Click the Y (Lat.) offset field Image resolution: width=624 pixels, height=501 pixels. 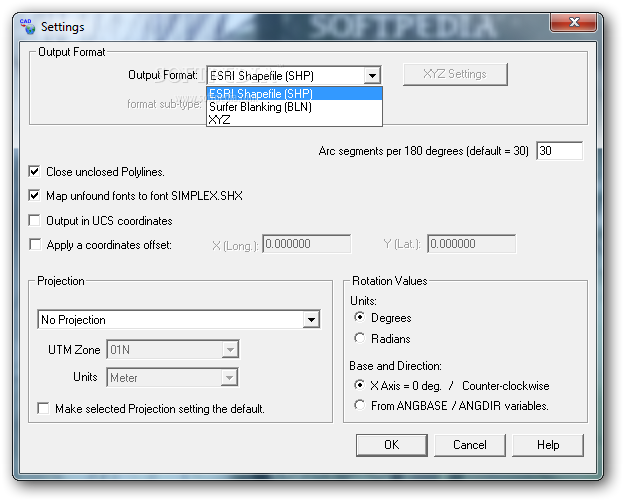point(472,244)
